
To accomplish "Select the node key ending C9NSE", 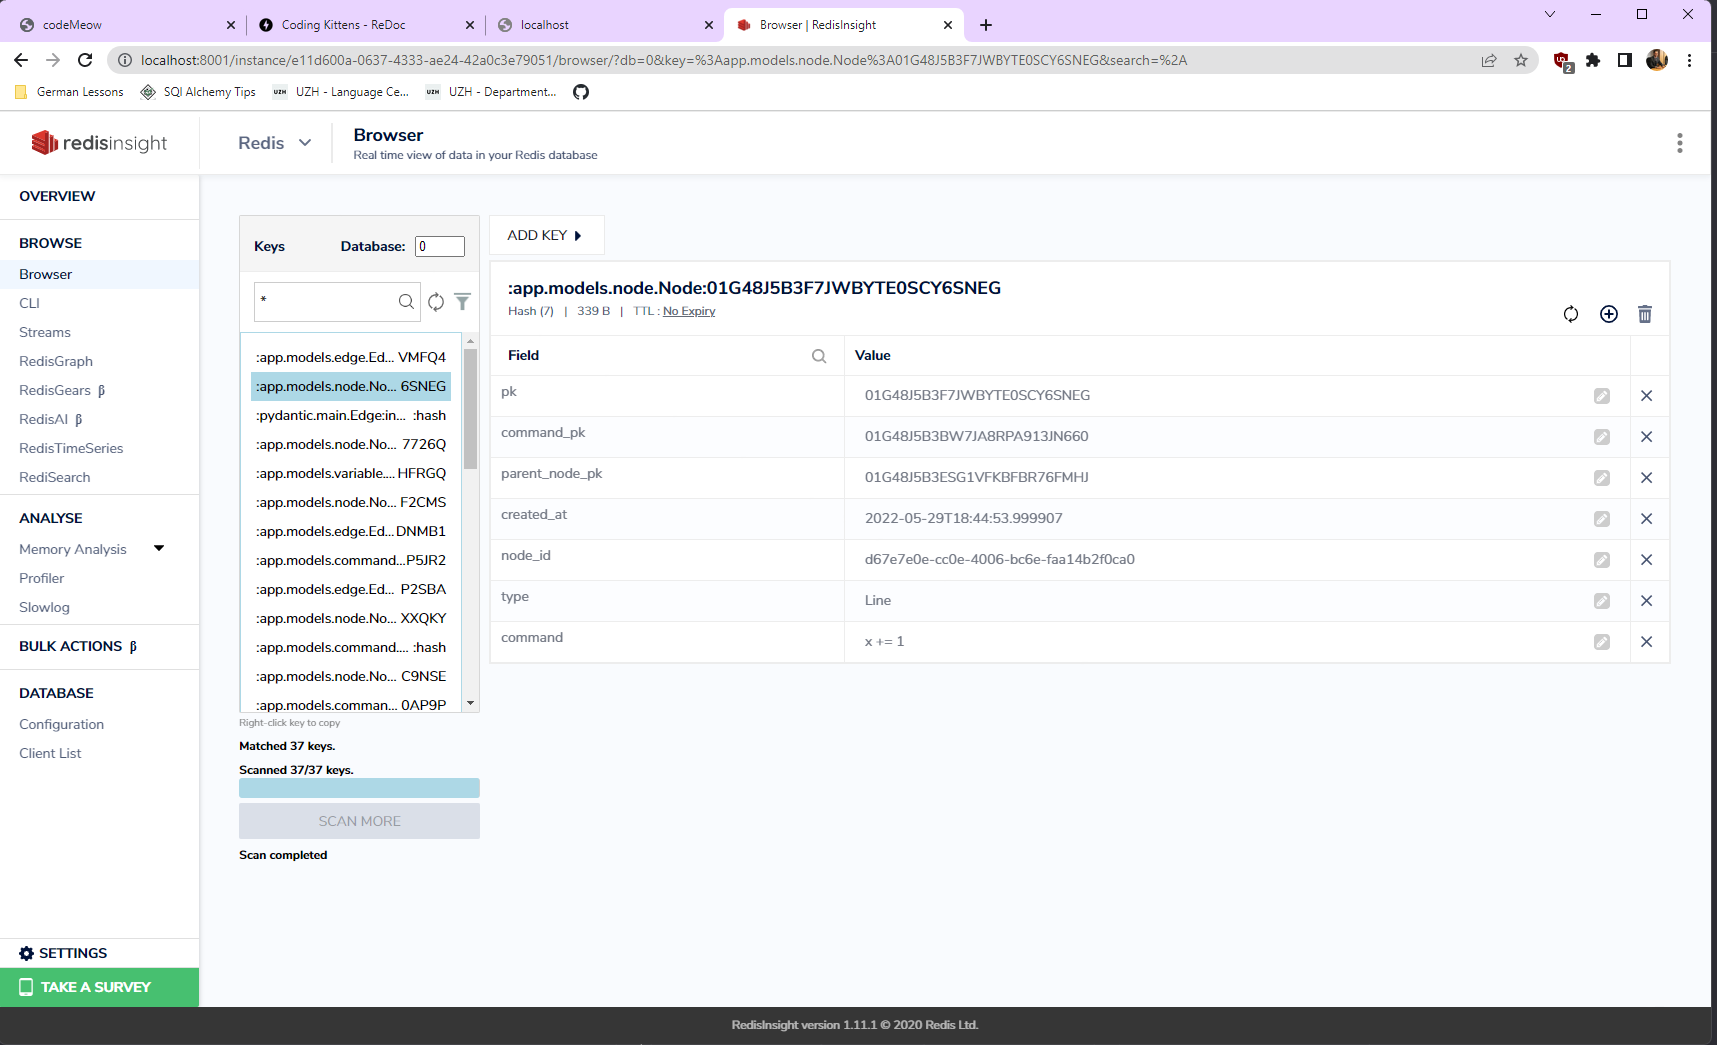I will [351, 676].
